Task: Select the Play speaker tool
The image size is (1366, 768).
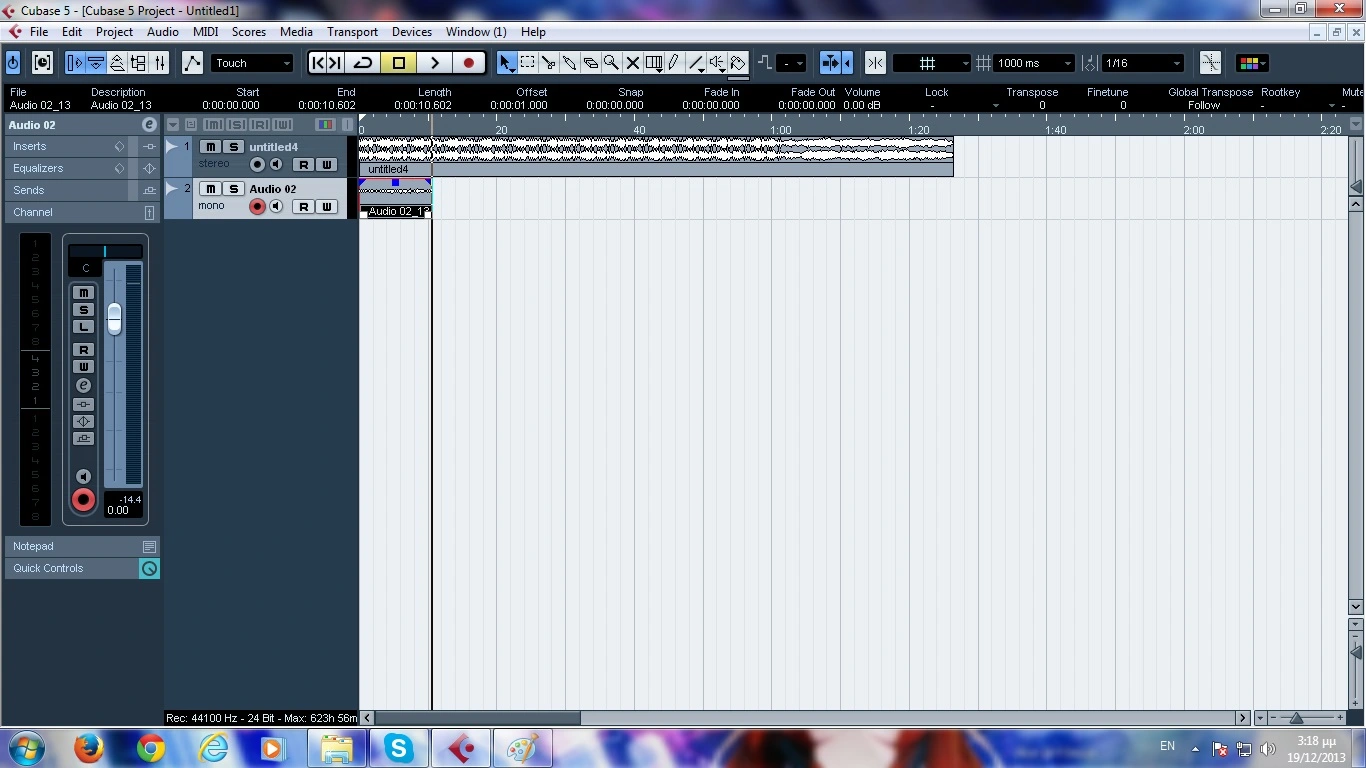Action: pyautogui.click(x=717, y=63)
